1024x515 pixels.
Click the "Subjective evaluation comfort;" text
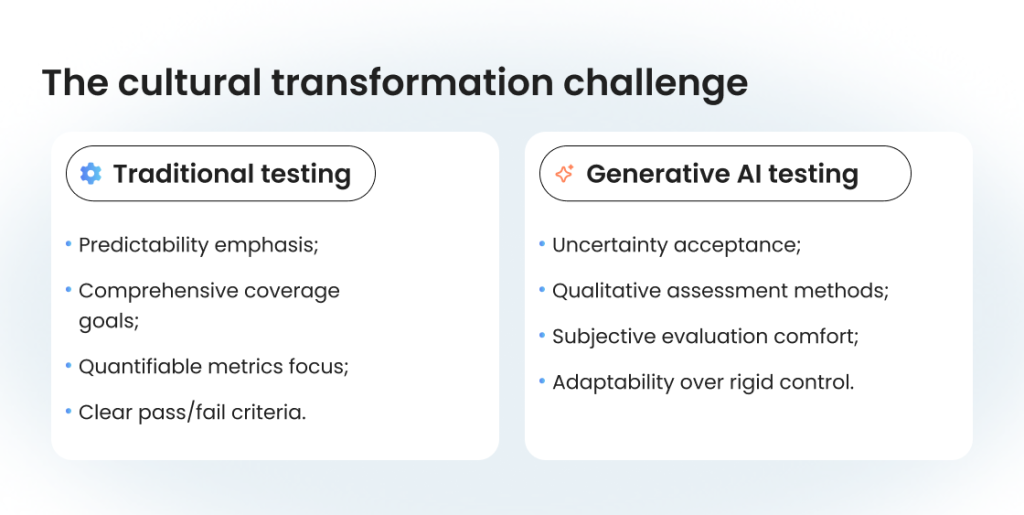(705, 337)
